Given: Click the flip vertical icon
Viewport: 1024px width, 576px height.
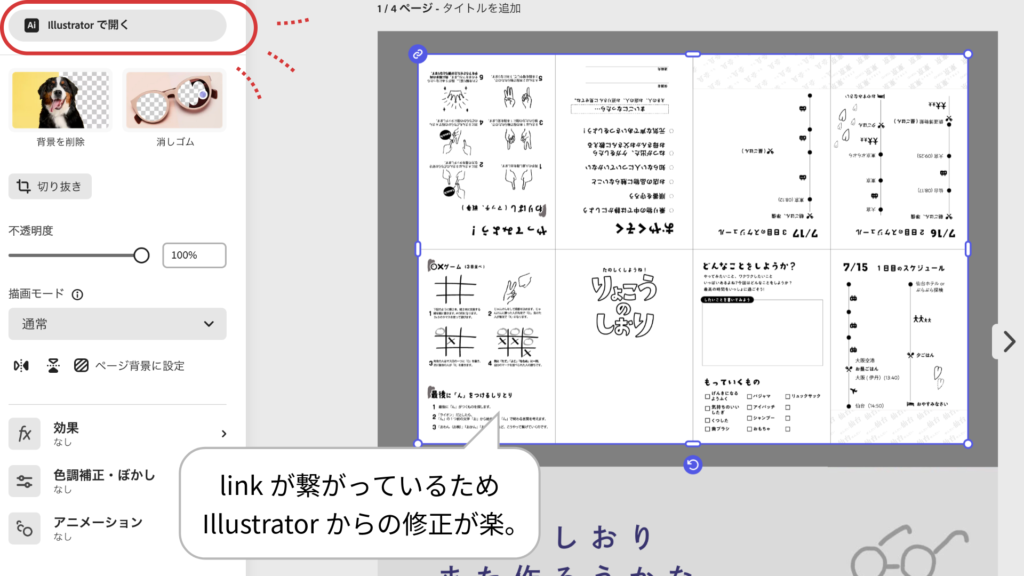Looking at the screenshot, I should [52, 366].
